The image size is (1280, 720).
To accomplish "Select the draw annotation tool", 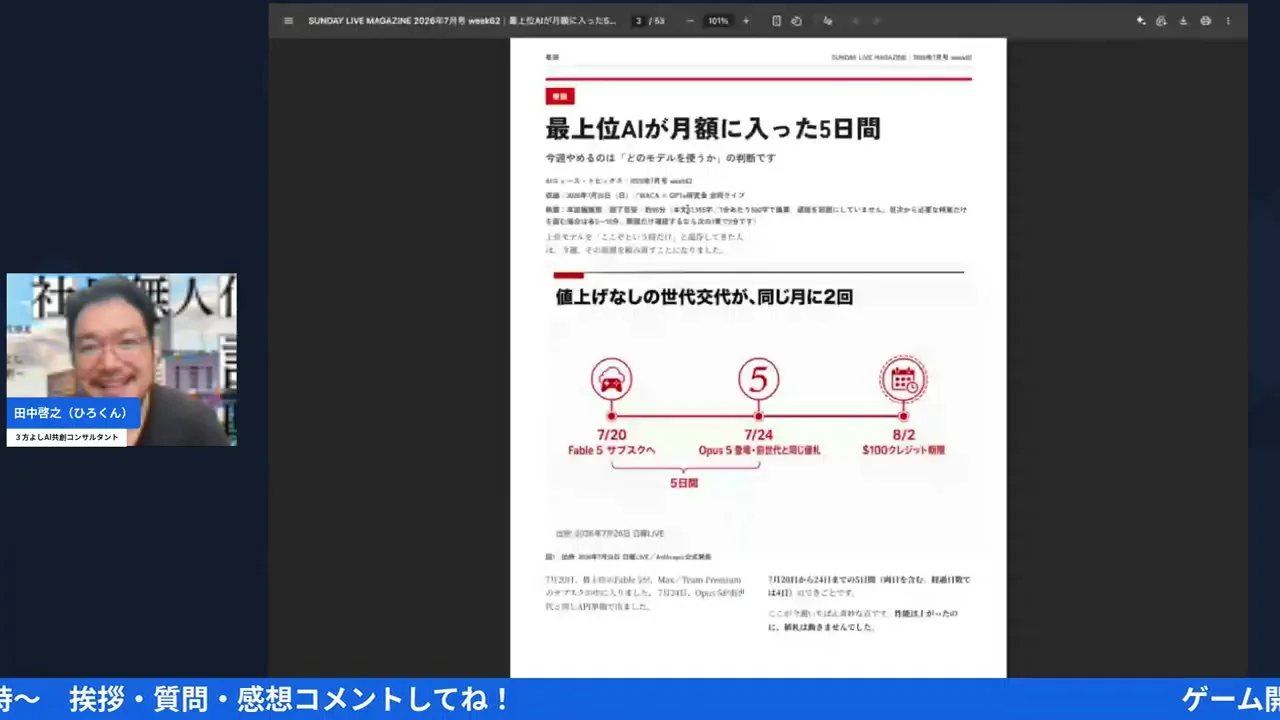I will coord(828,21).
